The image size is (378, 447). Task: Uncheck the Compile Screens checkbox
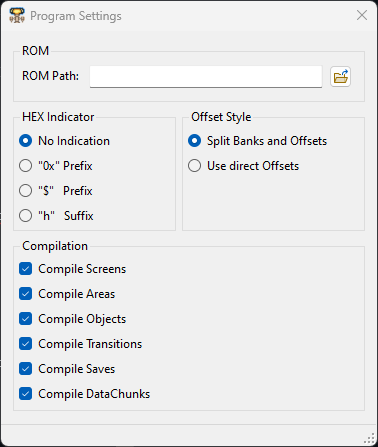(x=26, y=269)
